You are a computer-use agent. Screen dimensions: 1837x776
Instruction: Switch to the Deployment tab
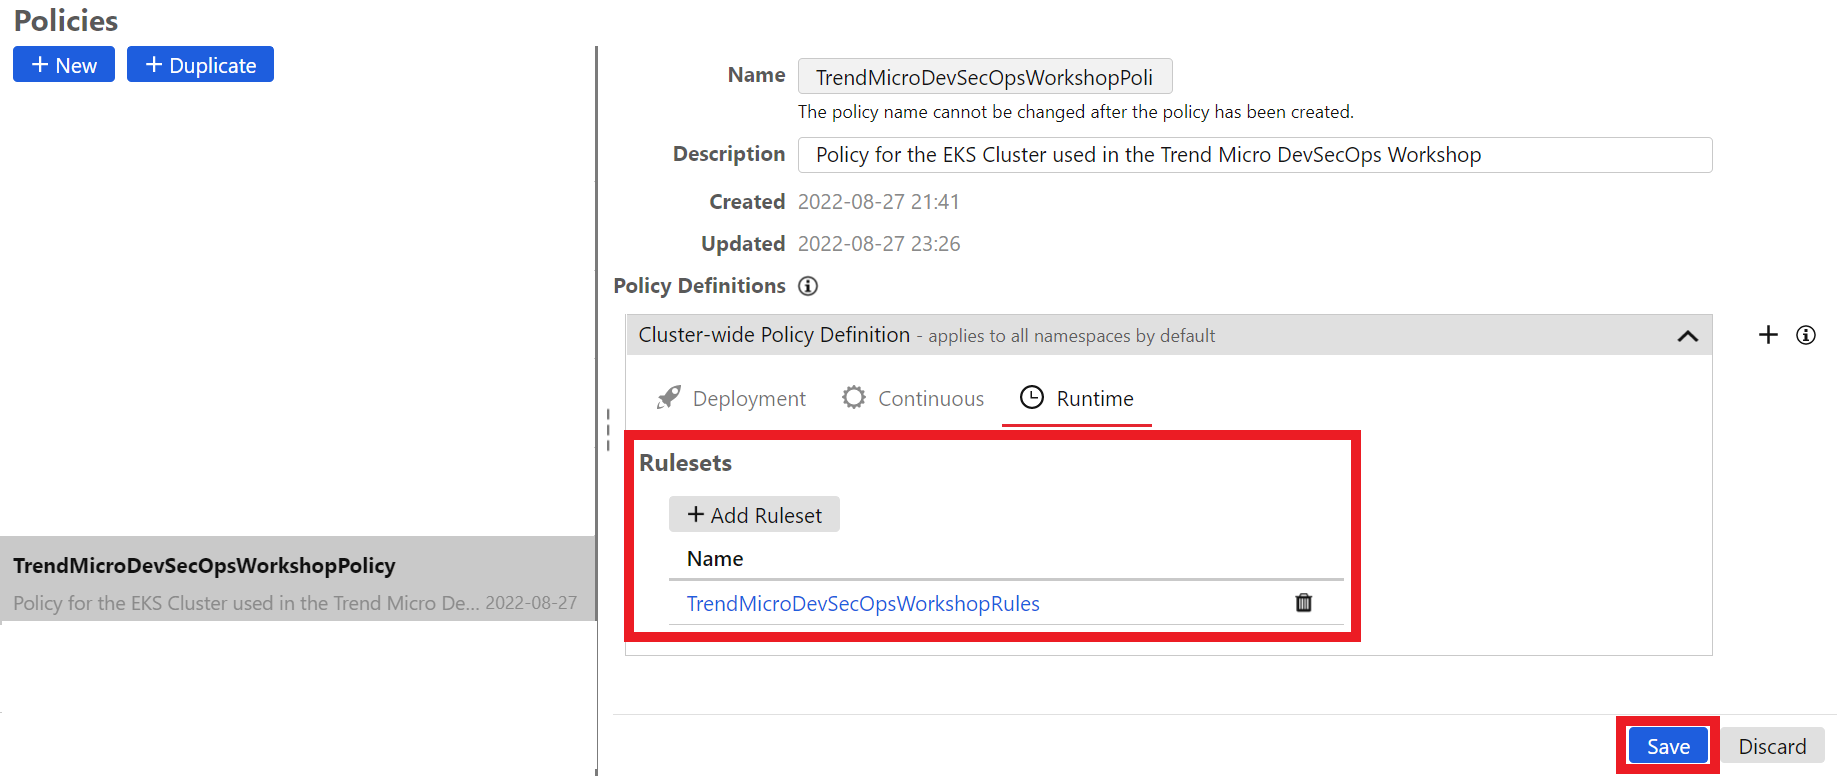click(x=731, y=398)
